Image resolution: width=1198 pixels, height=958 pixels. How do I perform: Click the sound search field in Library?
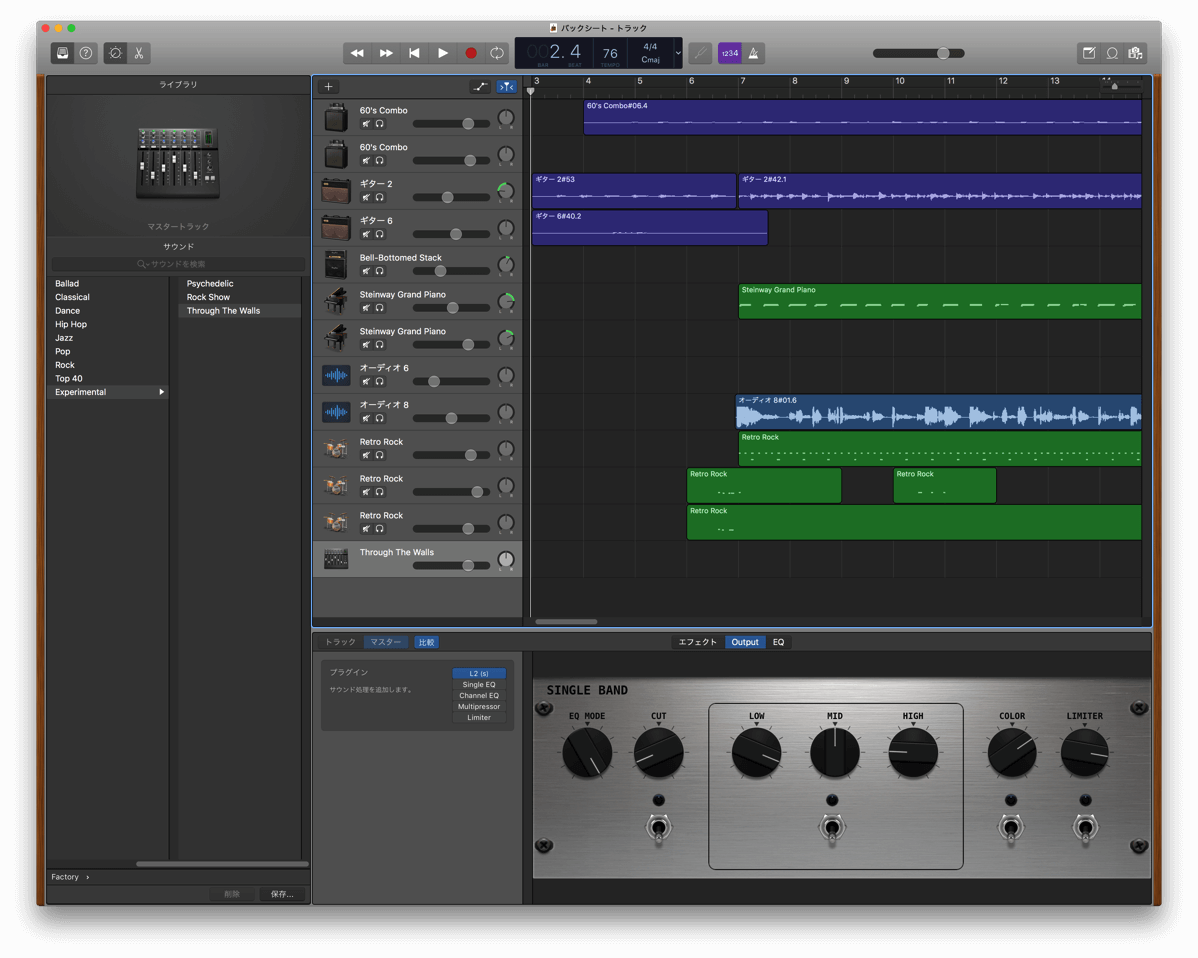click(178, 264)
